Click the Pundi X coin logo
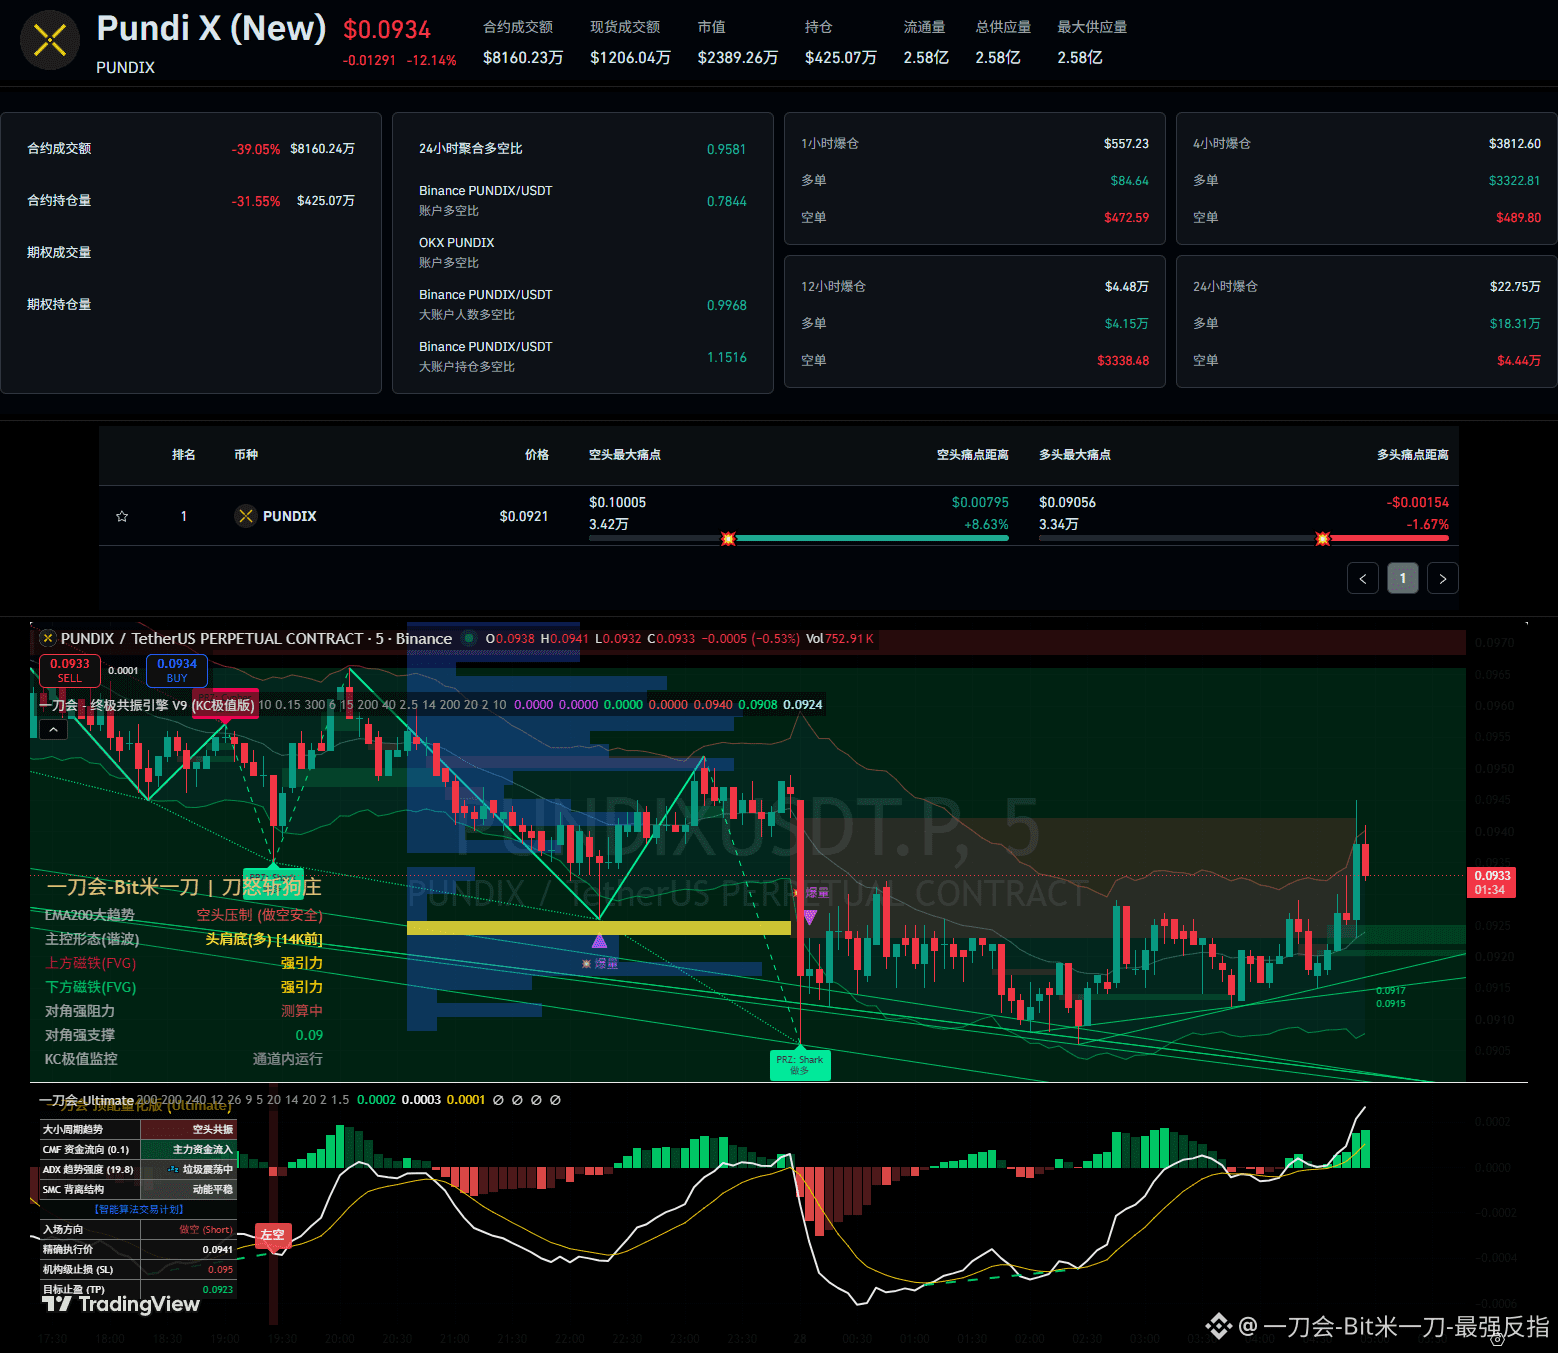Viewport: 1558px width, 1353px height. 50,40
